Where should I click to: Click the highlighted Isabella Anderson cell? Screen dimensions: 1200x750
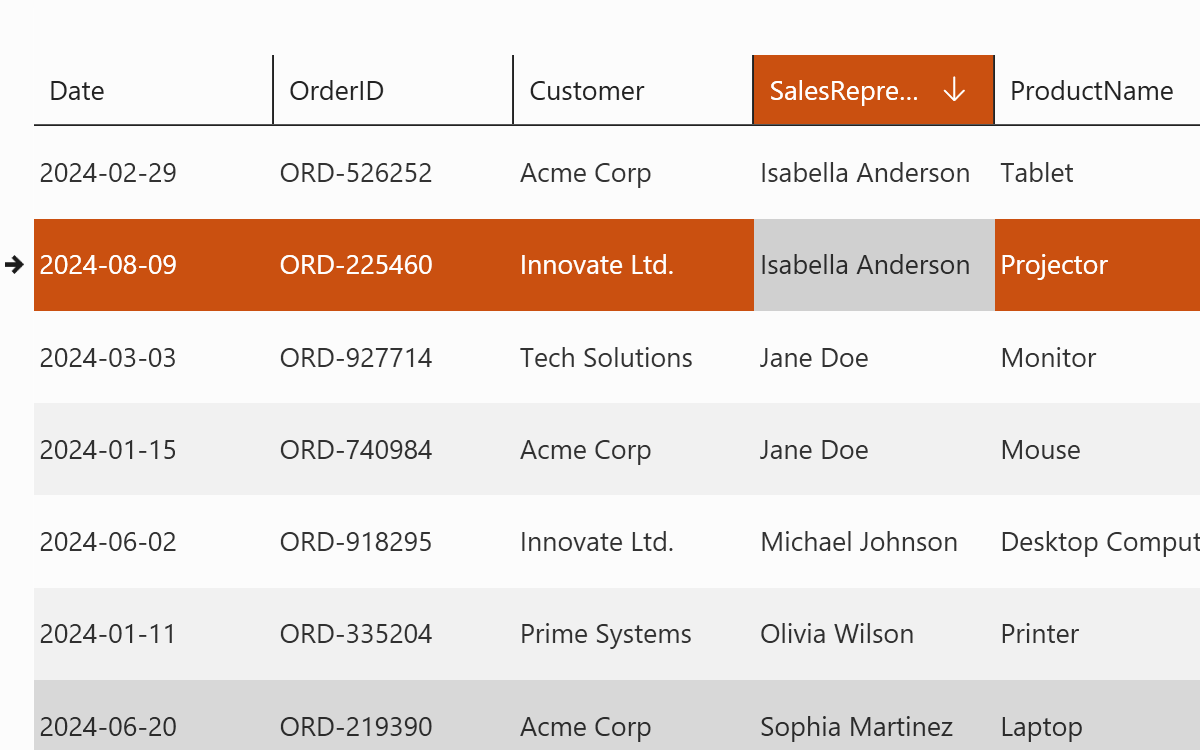click(x=865, y=265)
